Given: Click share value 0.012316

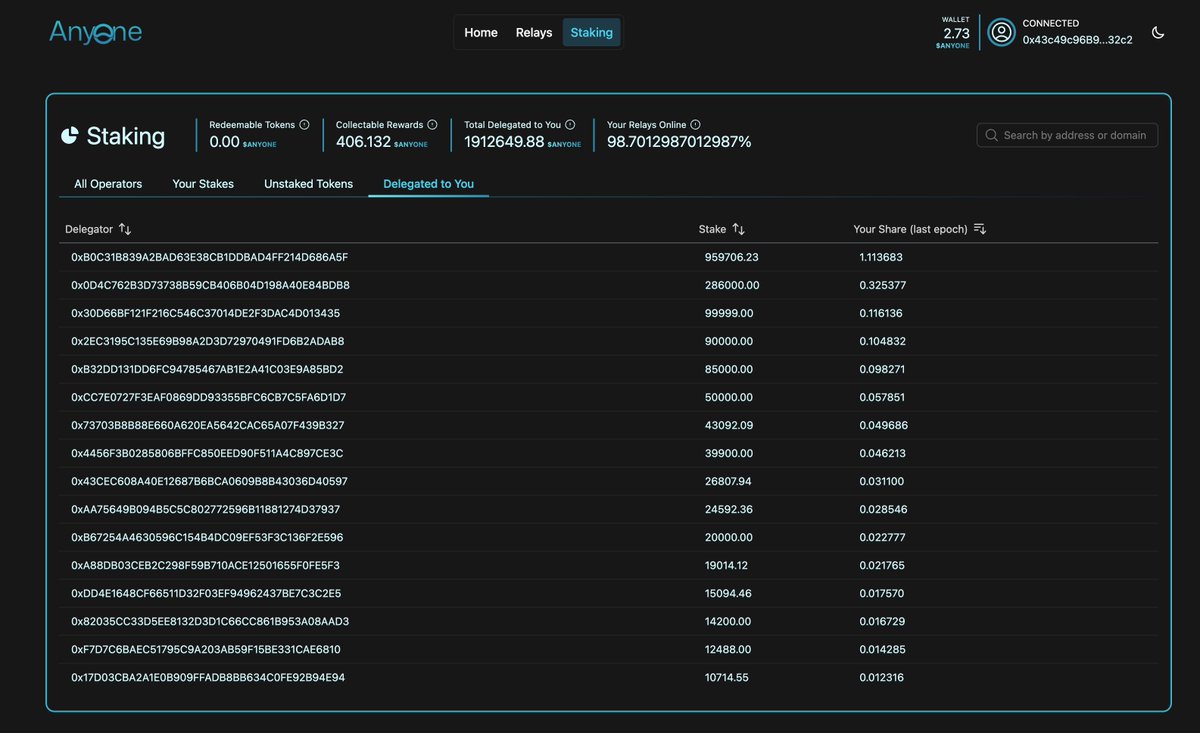Looking at the screenshot, I should (x=881, y=677).
